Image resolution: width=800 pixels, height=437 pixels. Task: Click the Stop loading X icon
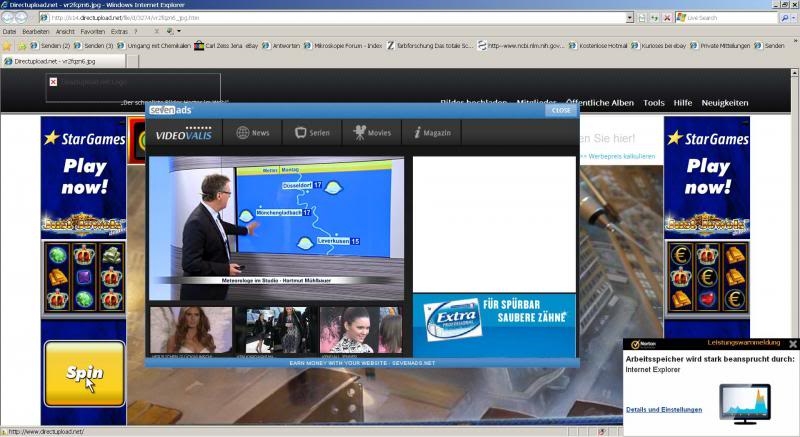(667, 18)
